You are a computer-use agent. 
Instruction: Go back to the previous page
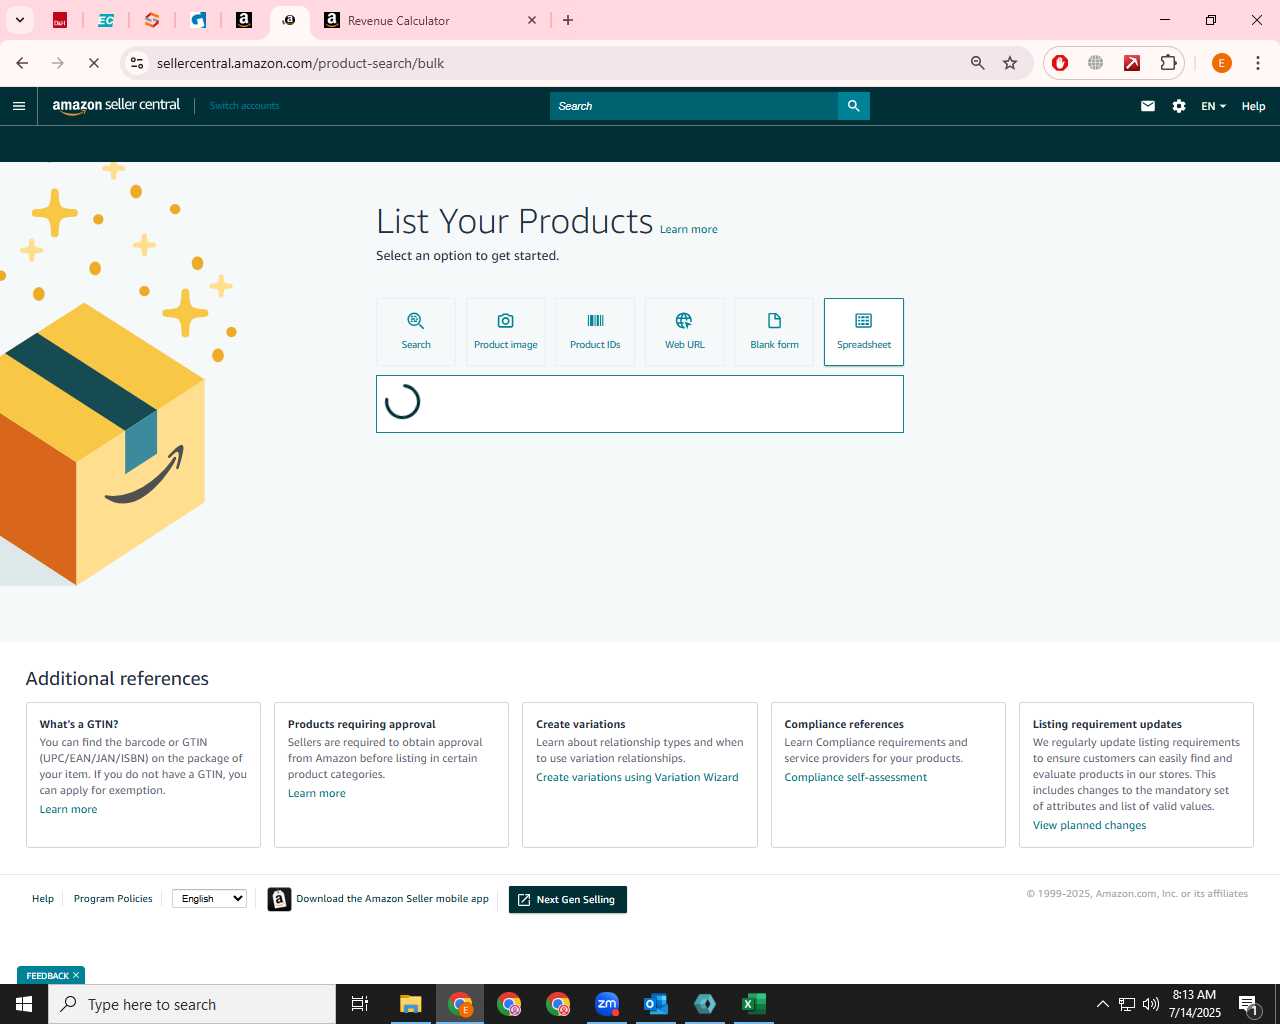(22, 63)
